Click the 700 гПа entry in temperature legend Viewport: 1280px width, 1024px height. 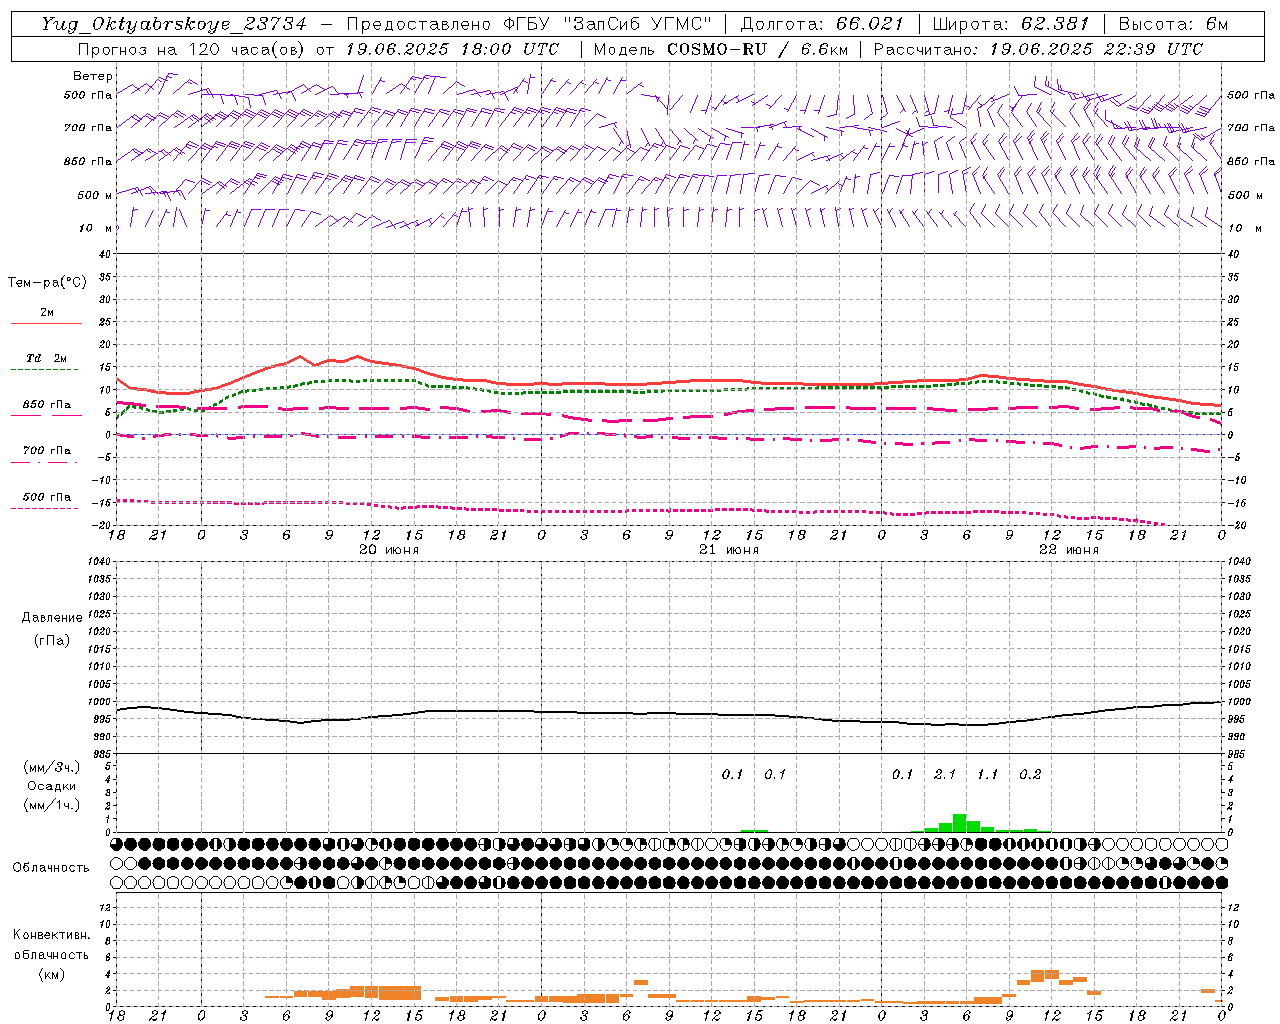point(47,451)
